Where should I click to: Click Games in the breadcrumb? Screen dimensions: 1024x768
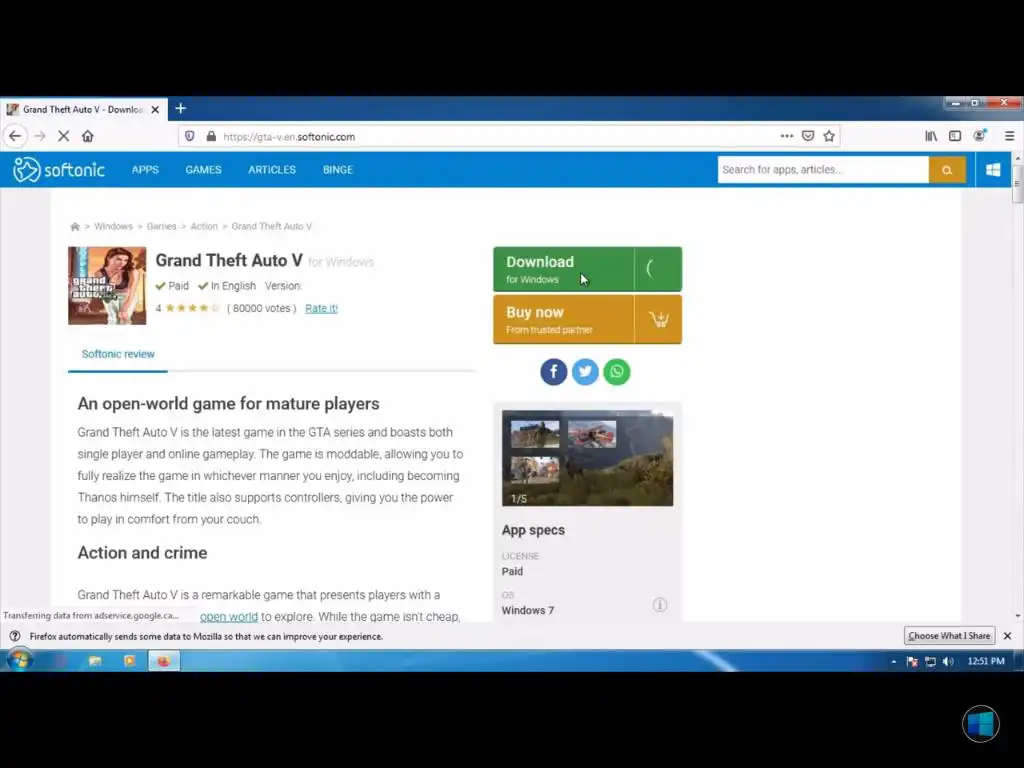pos(161,227)
